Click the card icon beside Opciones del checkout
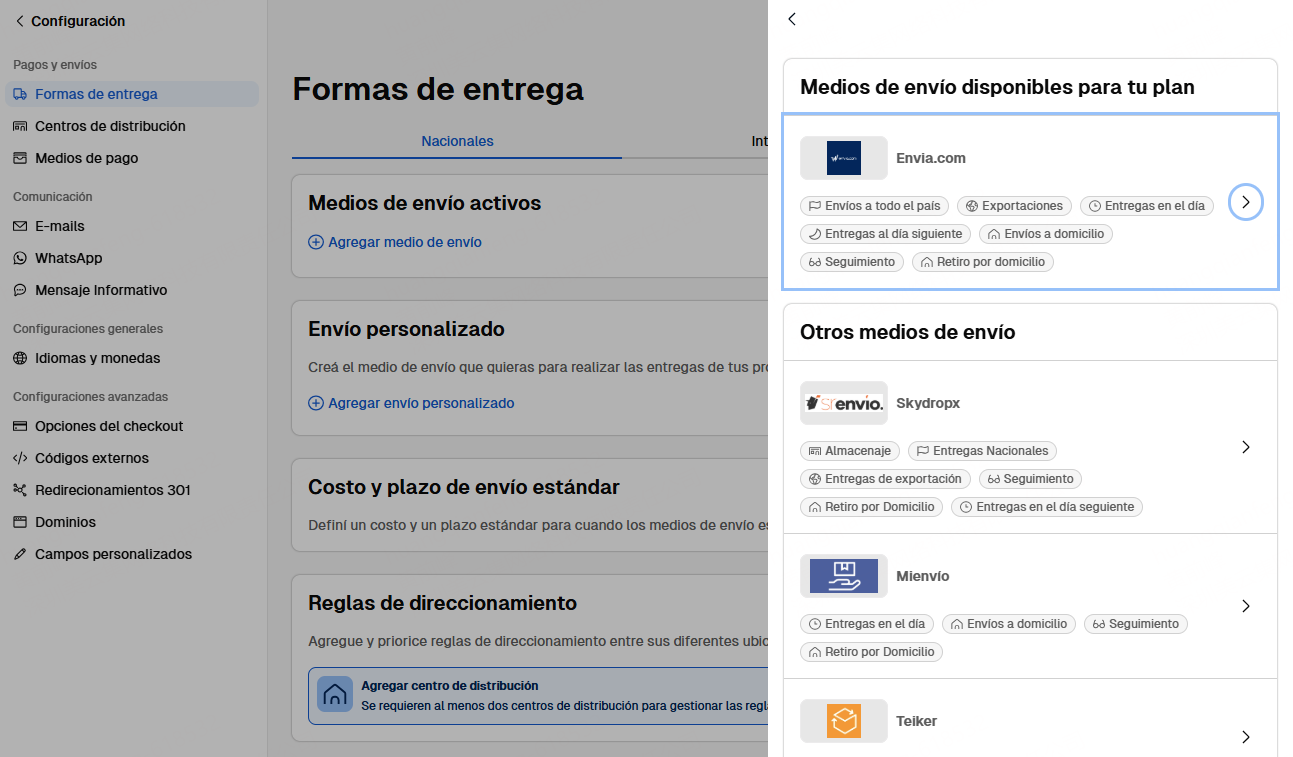Image resolution: width=1293 pixels, height=757 pixels. (x=20, y=426)
